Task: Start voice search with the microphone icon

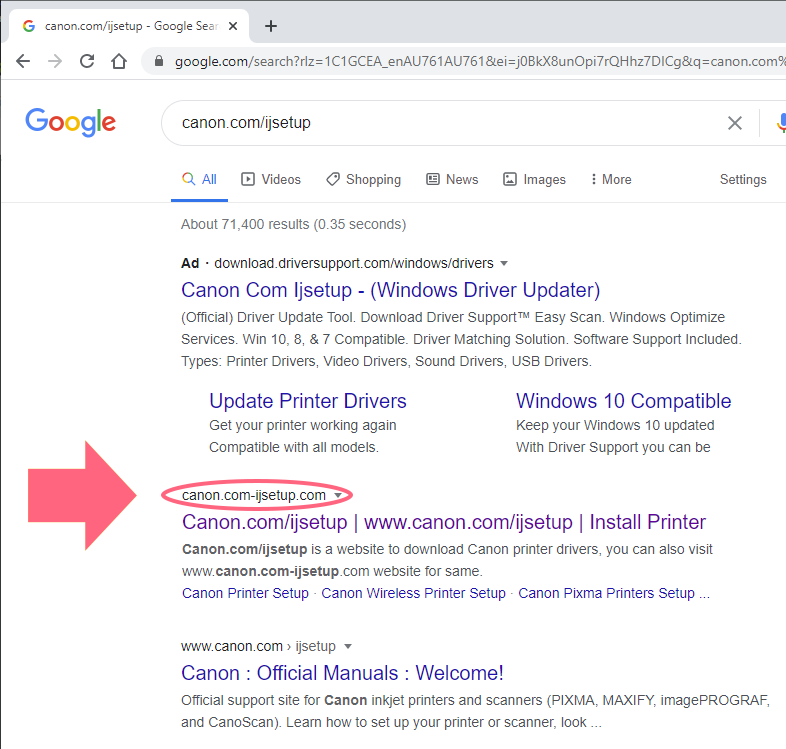Action: [x=781, y=123]
